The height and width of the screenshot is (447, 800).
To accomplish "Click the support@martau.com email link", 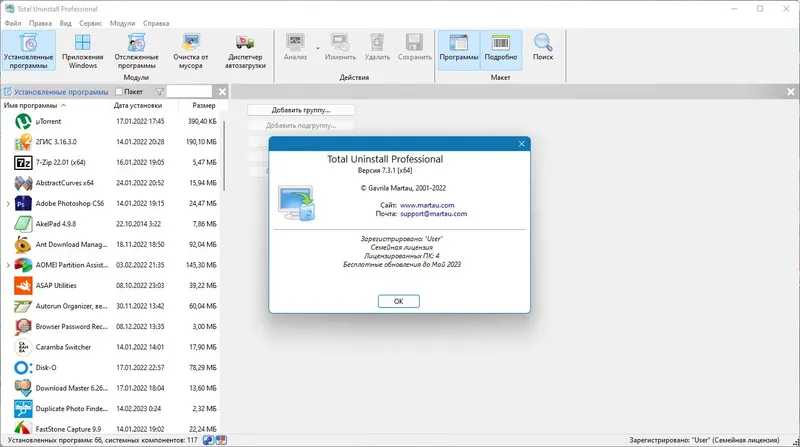I will 433,214.
